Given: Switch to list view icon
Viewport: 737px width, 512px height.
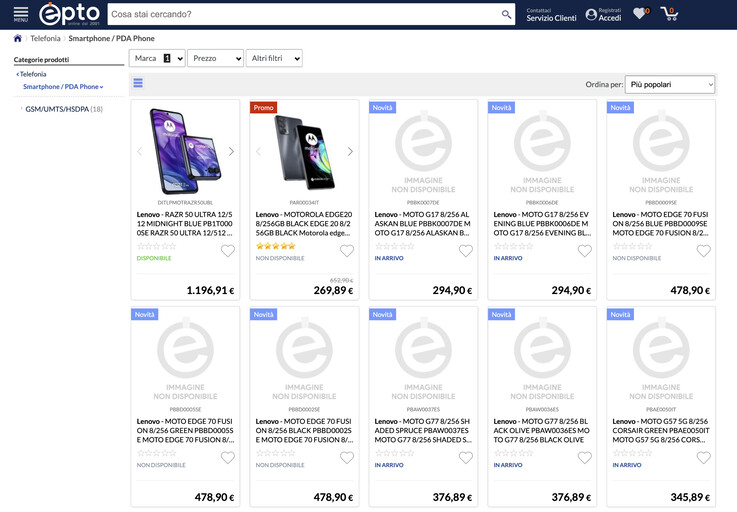Looking at the screenshot, I should point(138,84).
